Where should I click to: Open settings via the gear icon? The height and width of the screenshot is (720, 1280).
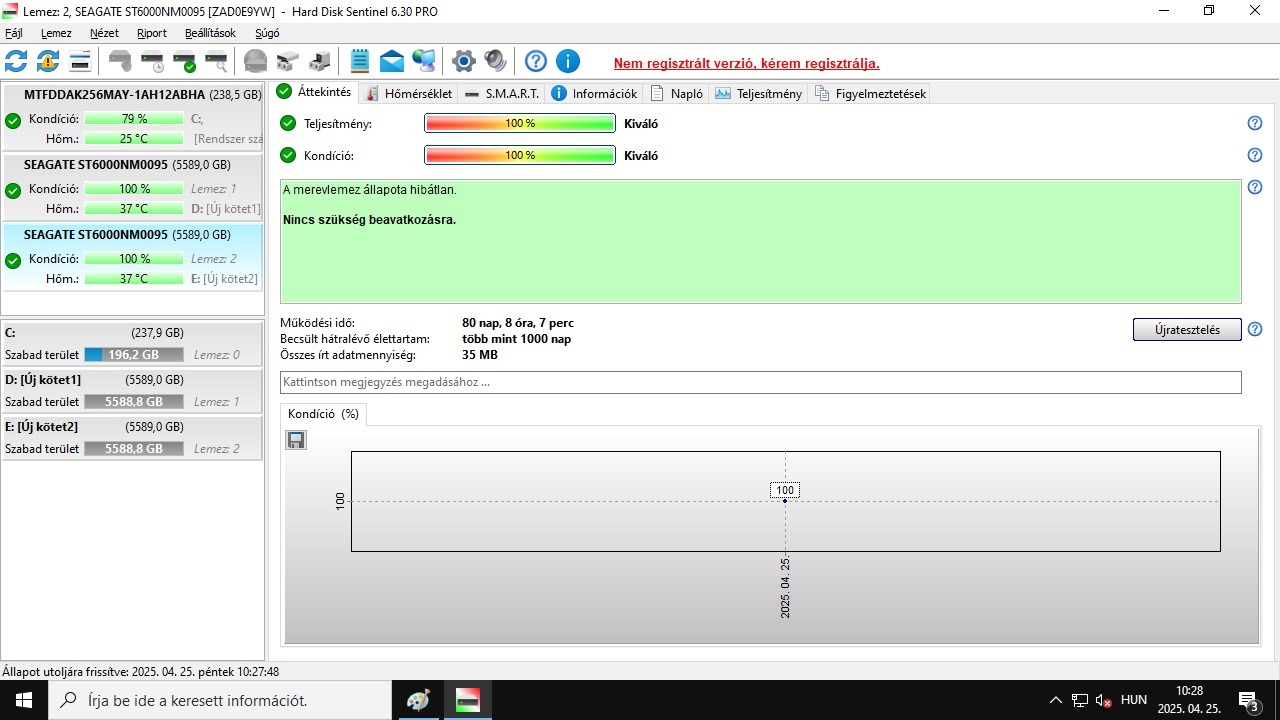pos(463,61)
